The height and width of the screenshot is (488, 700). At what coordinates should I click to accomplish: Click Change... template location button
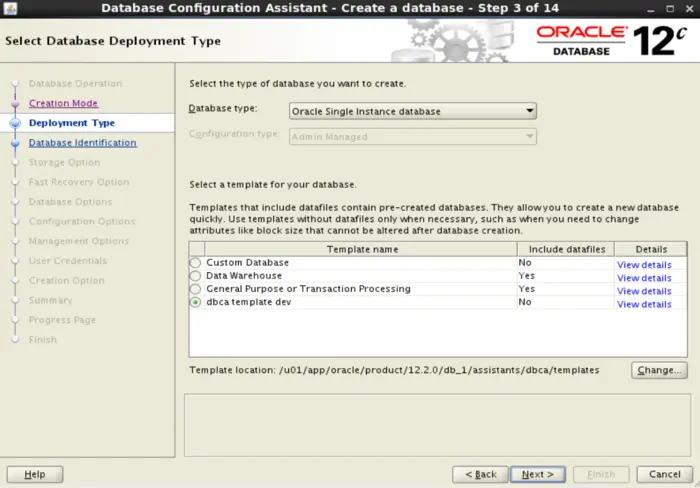(x=659, y=370)
